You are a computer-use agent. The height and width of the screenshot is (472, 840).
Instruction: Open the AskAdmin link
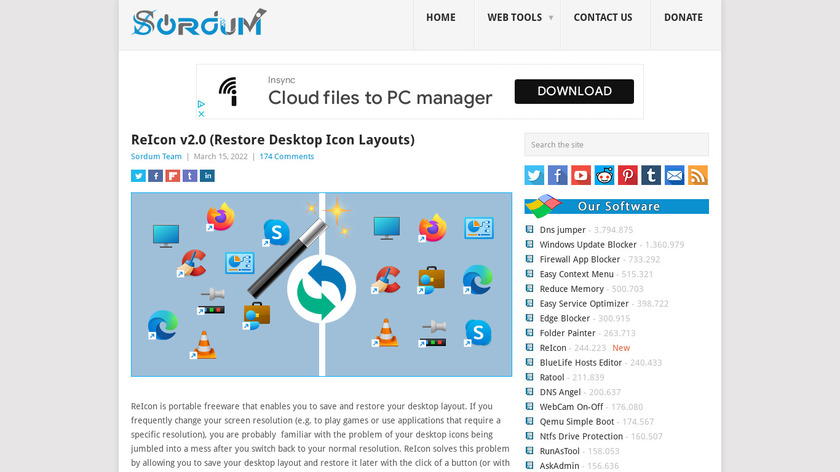click(559, 466)
